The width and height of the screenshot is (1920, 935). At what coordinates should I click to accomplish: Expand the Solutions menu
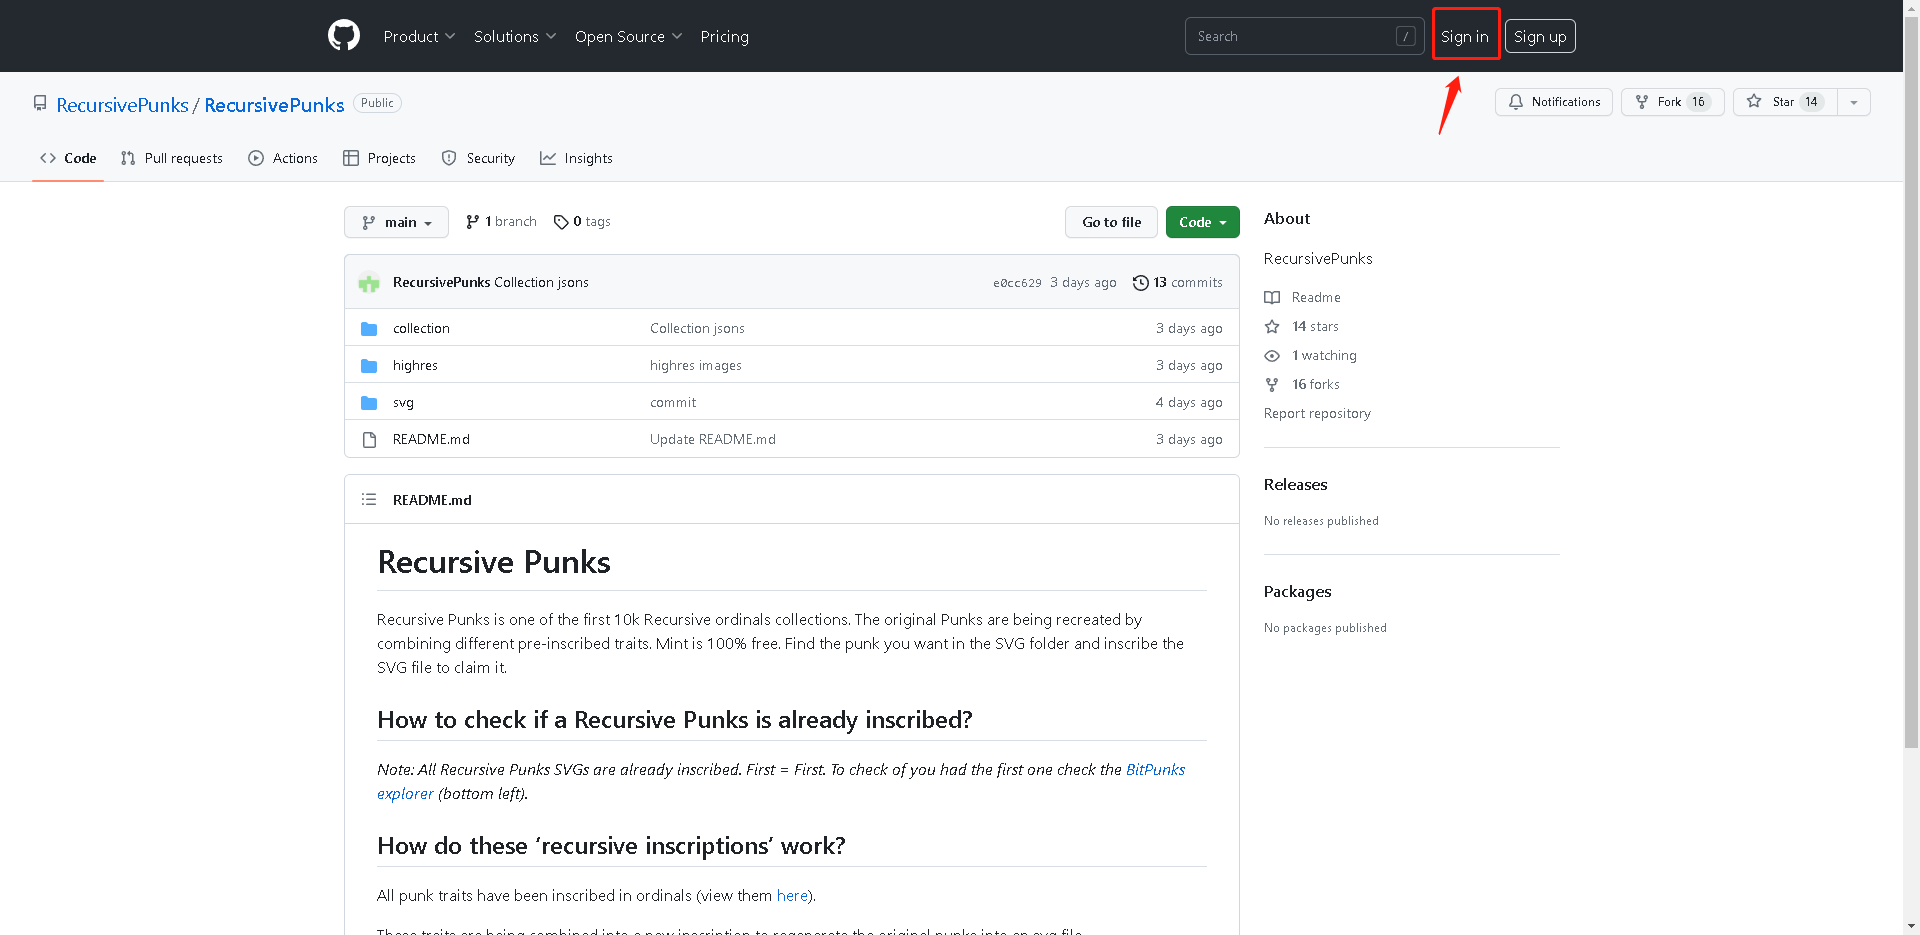[515, 36]
